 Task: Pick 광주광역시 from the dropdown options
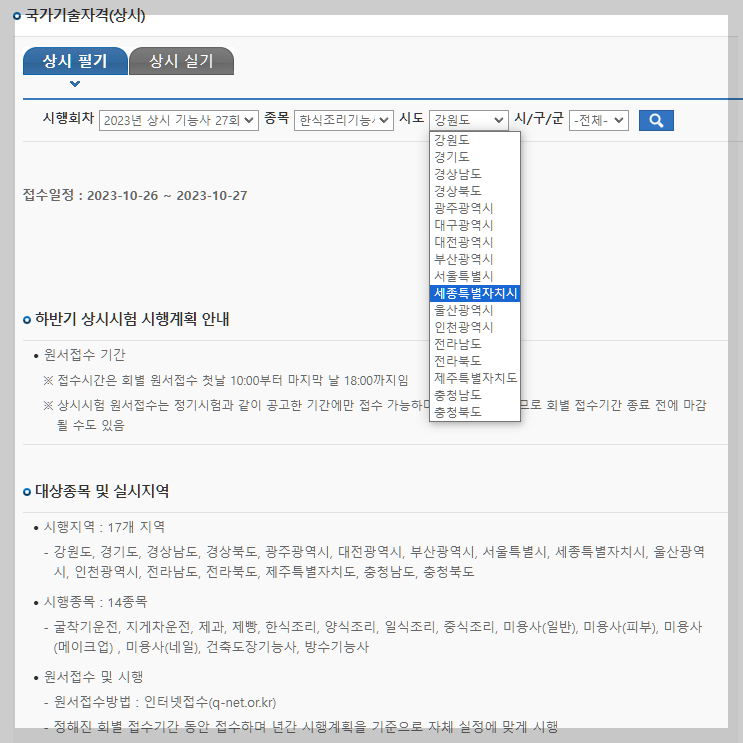[x=475, y=208]
